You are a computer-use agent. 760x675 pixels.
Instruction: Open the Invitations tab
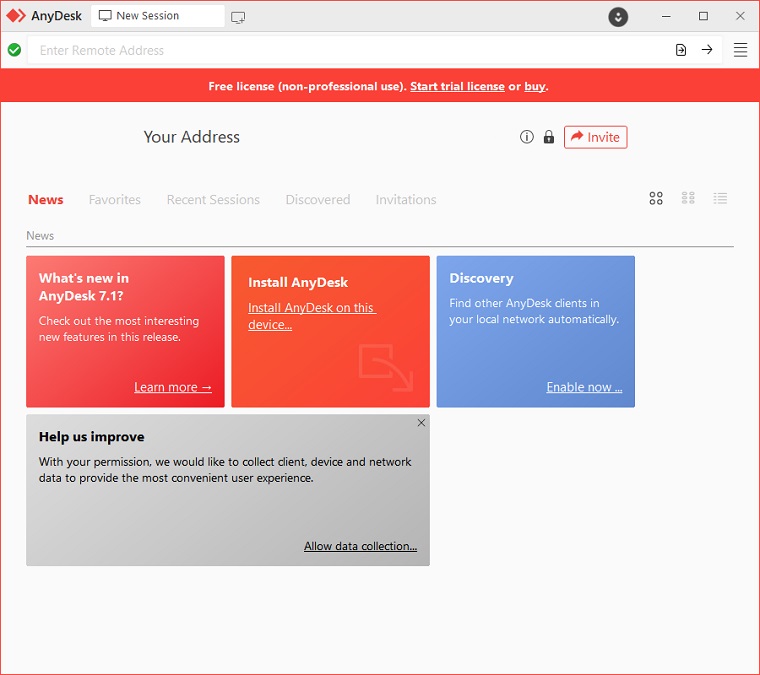[406, 200]
